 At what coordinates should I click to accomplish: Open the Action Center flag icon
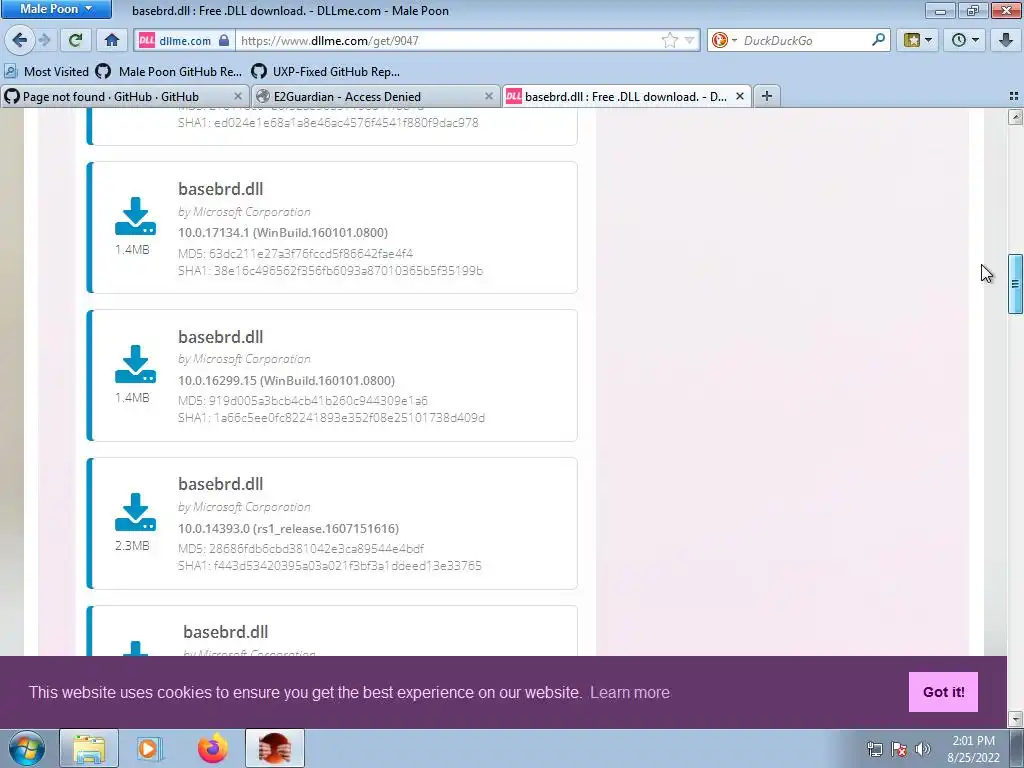899,749
